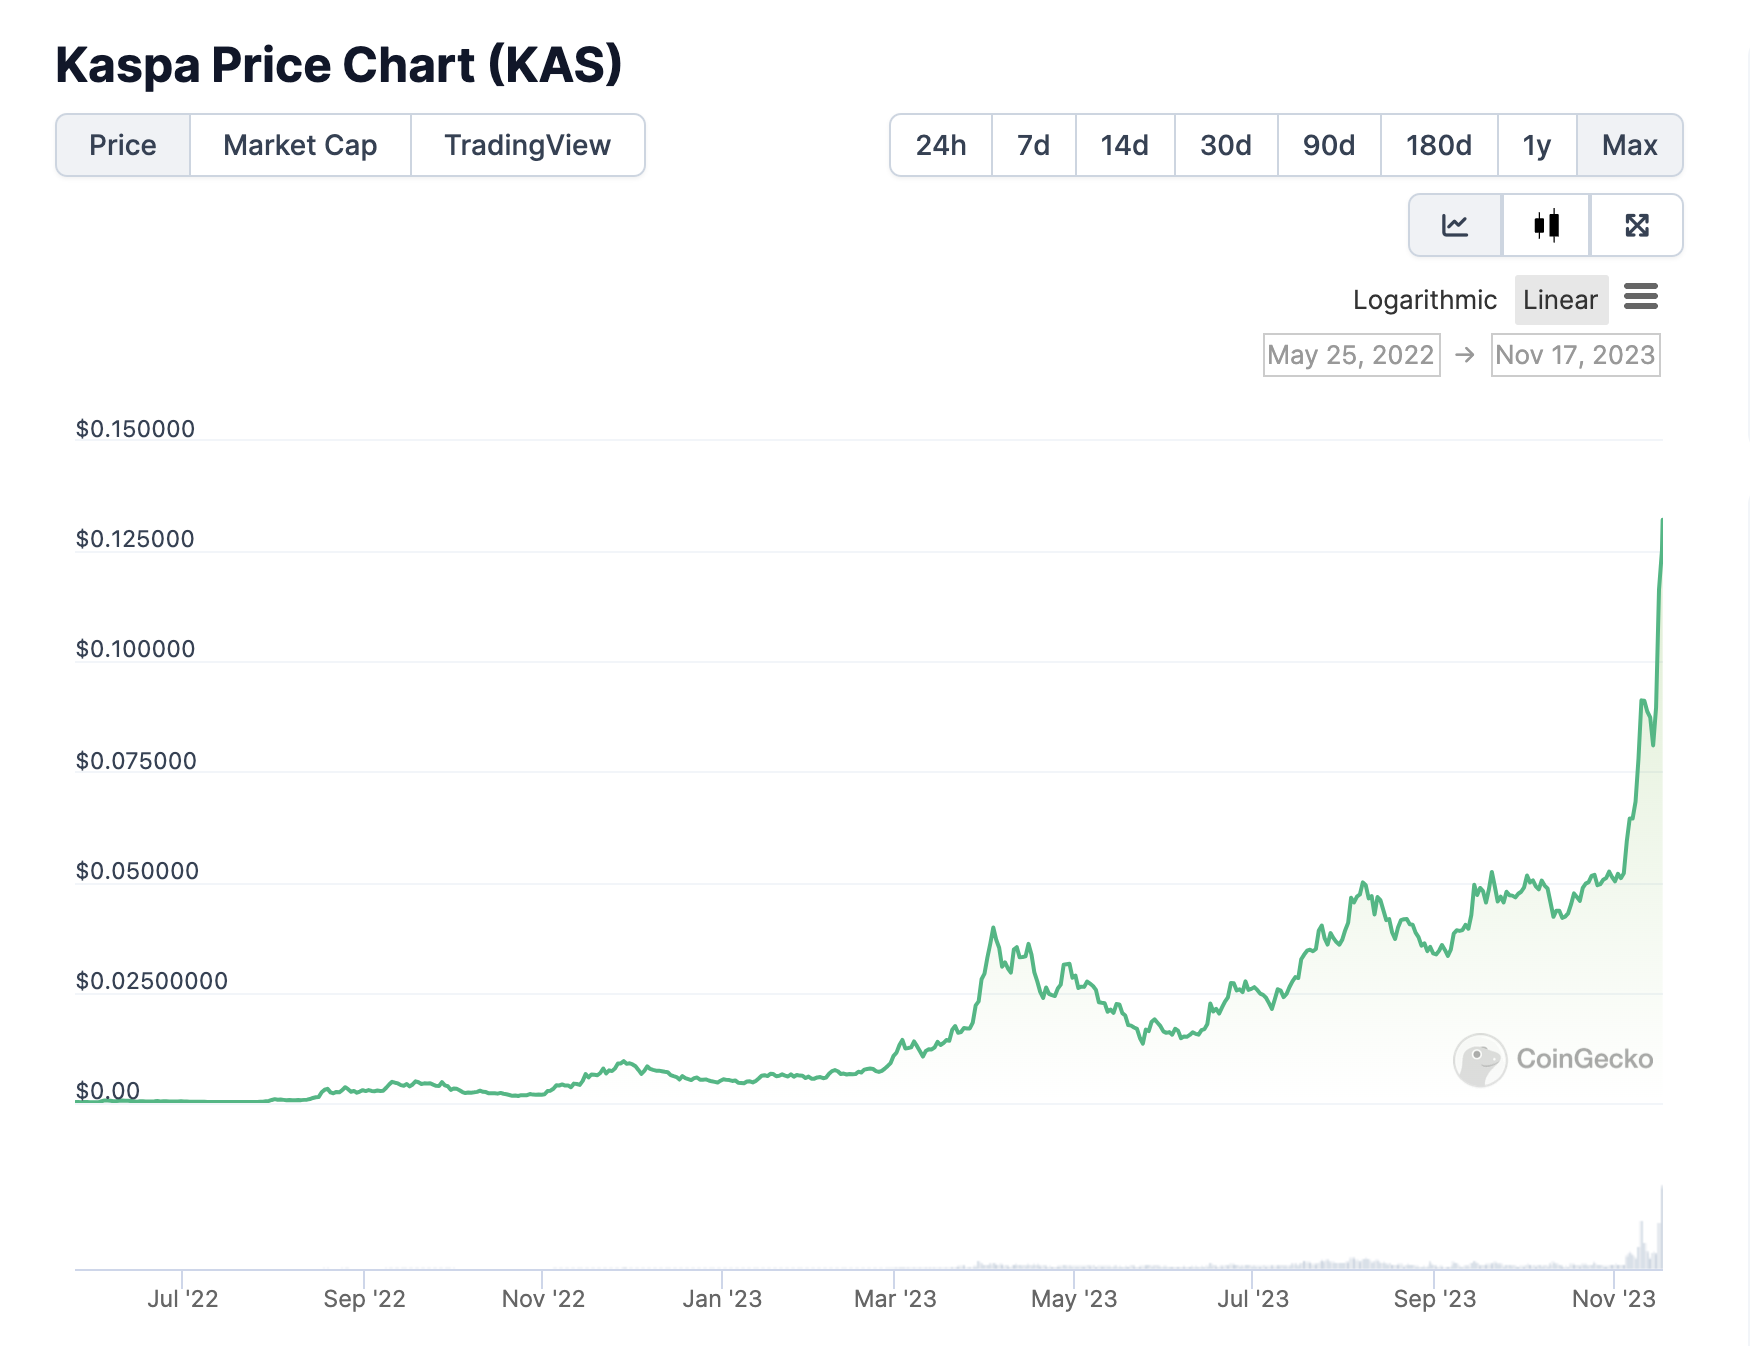Image resolution: width=1750 pixels, height=1346 pixels.
Task: Show the 30d price range
Action: (1226, 145)
